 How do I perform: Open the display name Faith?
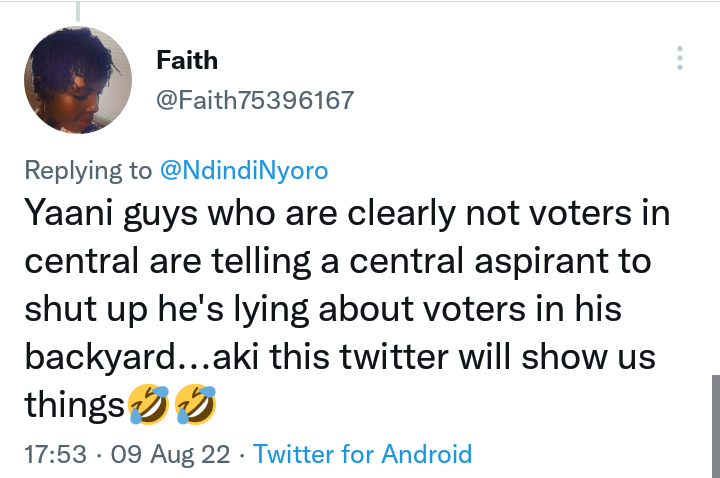187,60
